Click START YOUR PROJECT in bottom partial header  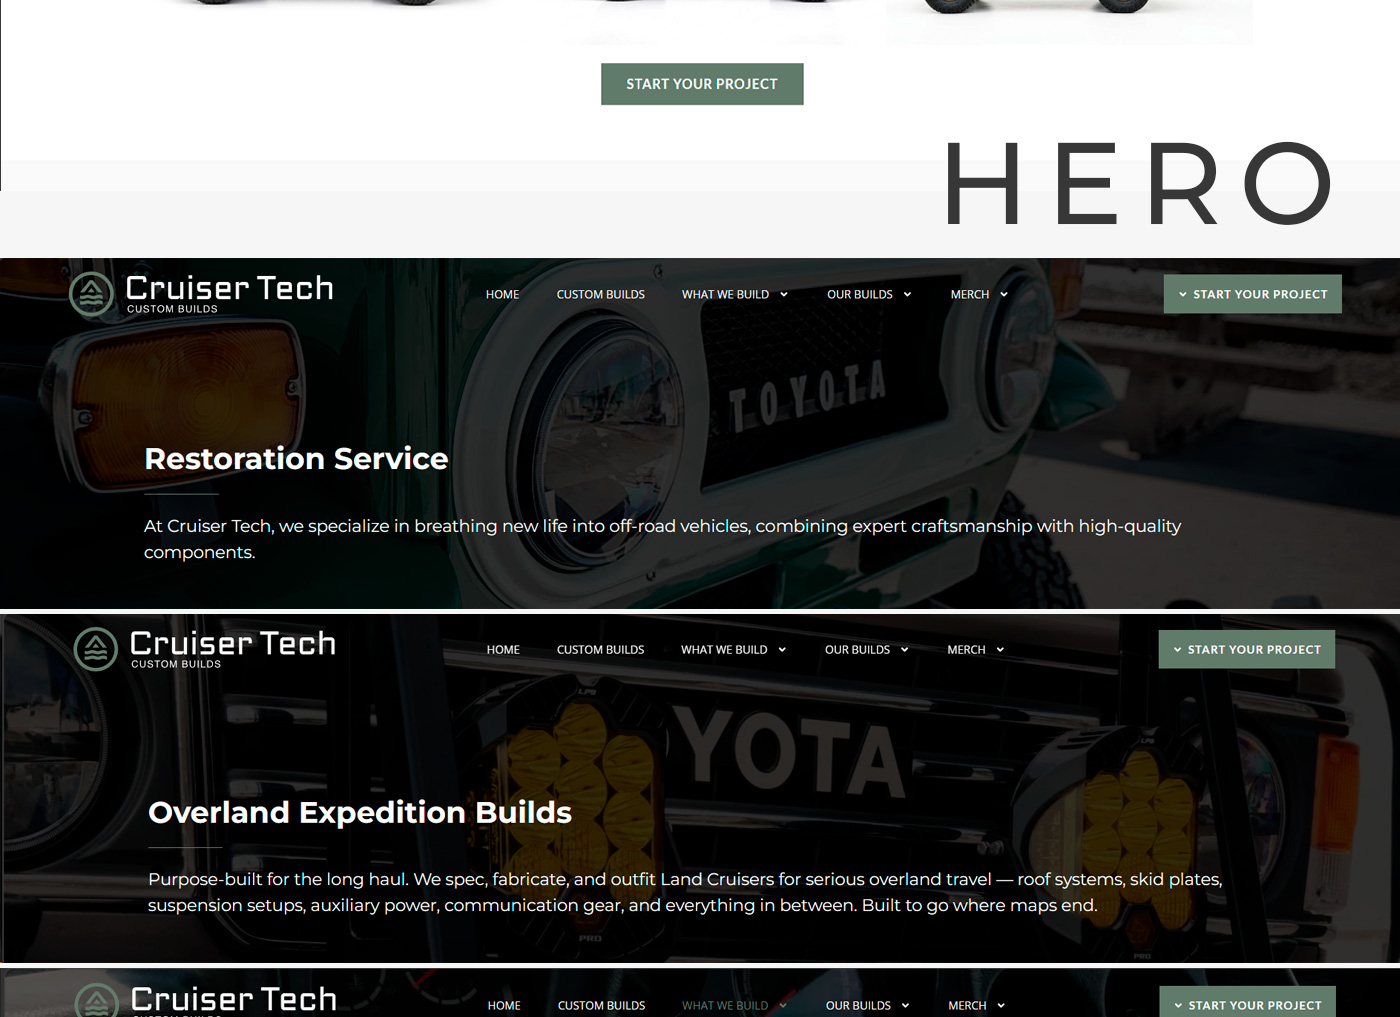click(x=1248, y=1002)
